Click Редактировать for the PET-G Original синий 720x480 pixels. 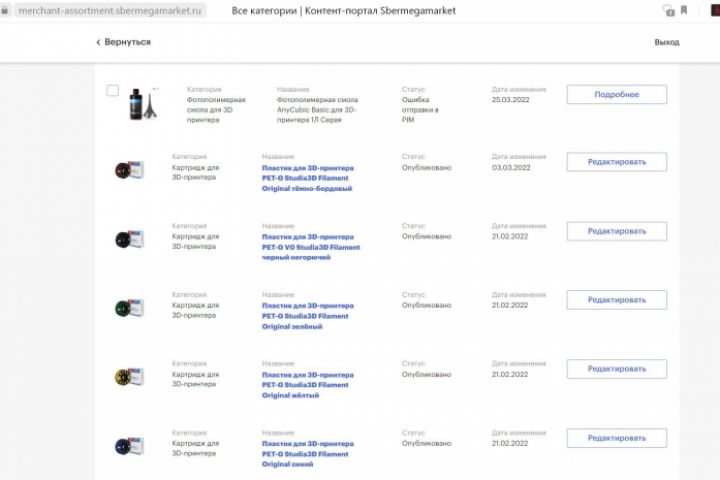click(617, 438)
